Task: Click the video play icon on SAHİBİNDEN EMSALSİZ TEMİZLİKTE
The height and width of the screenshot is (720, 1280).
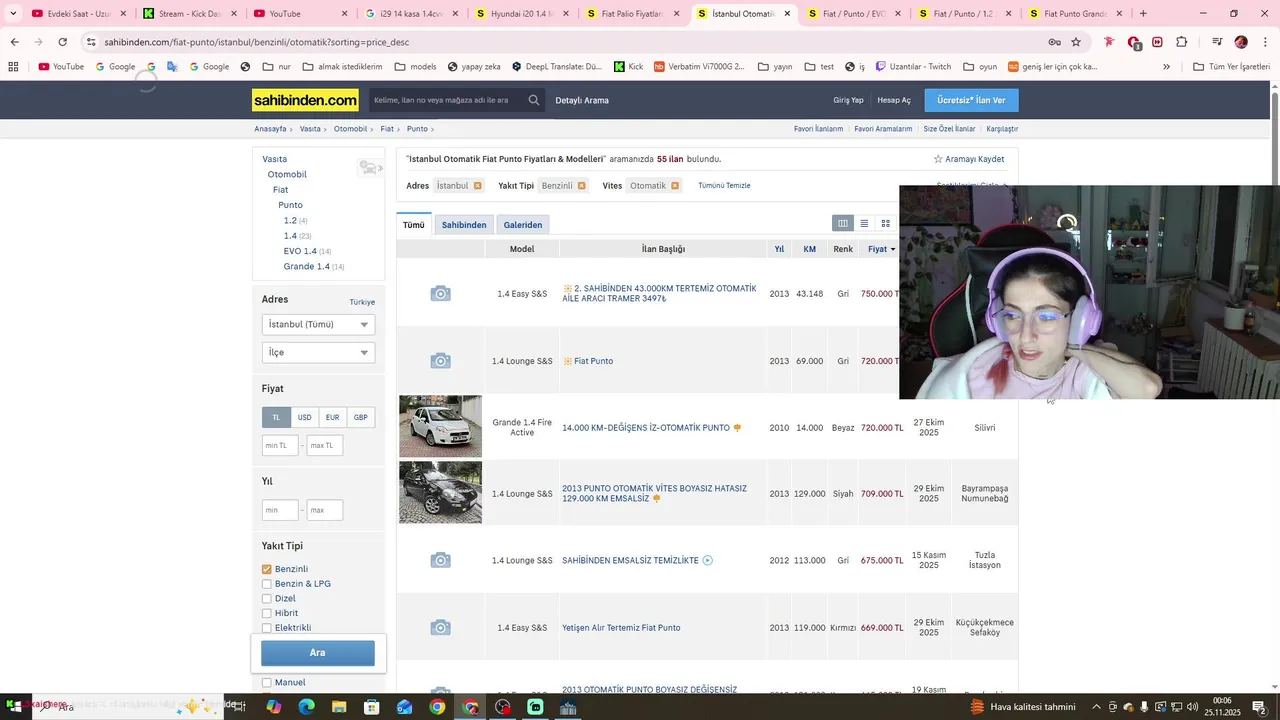Action: click(x=707, y=560)
